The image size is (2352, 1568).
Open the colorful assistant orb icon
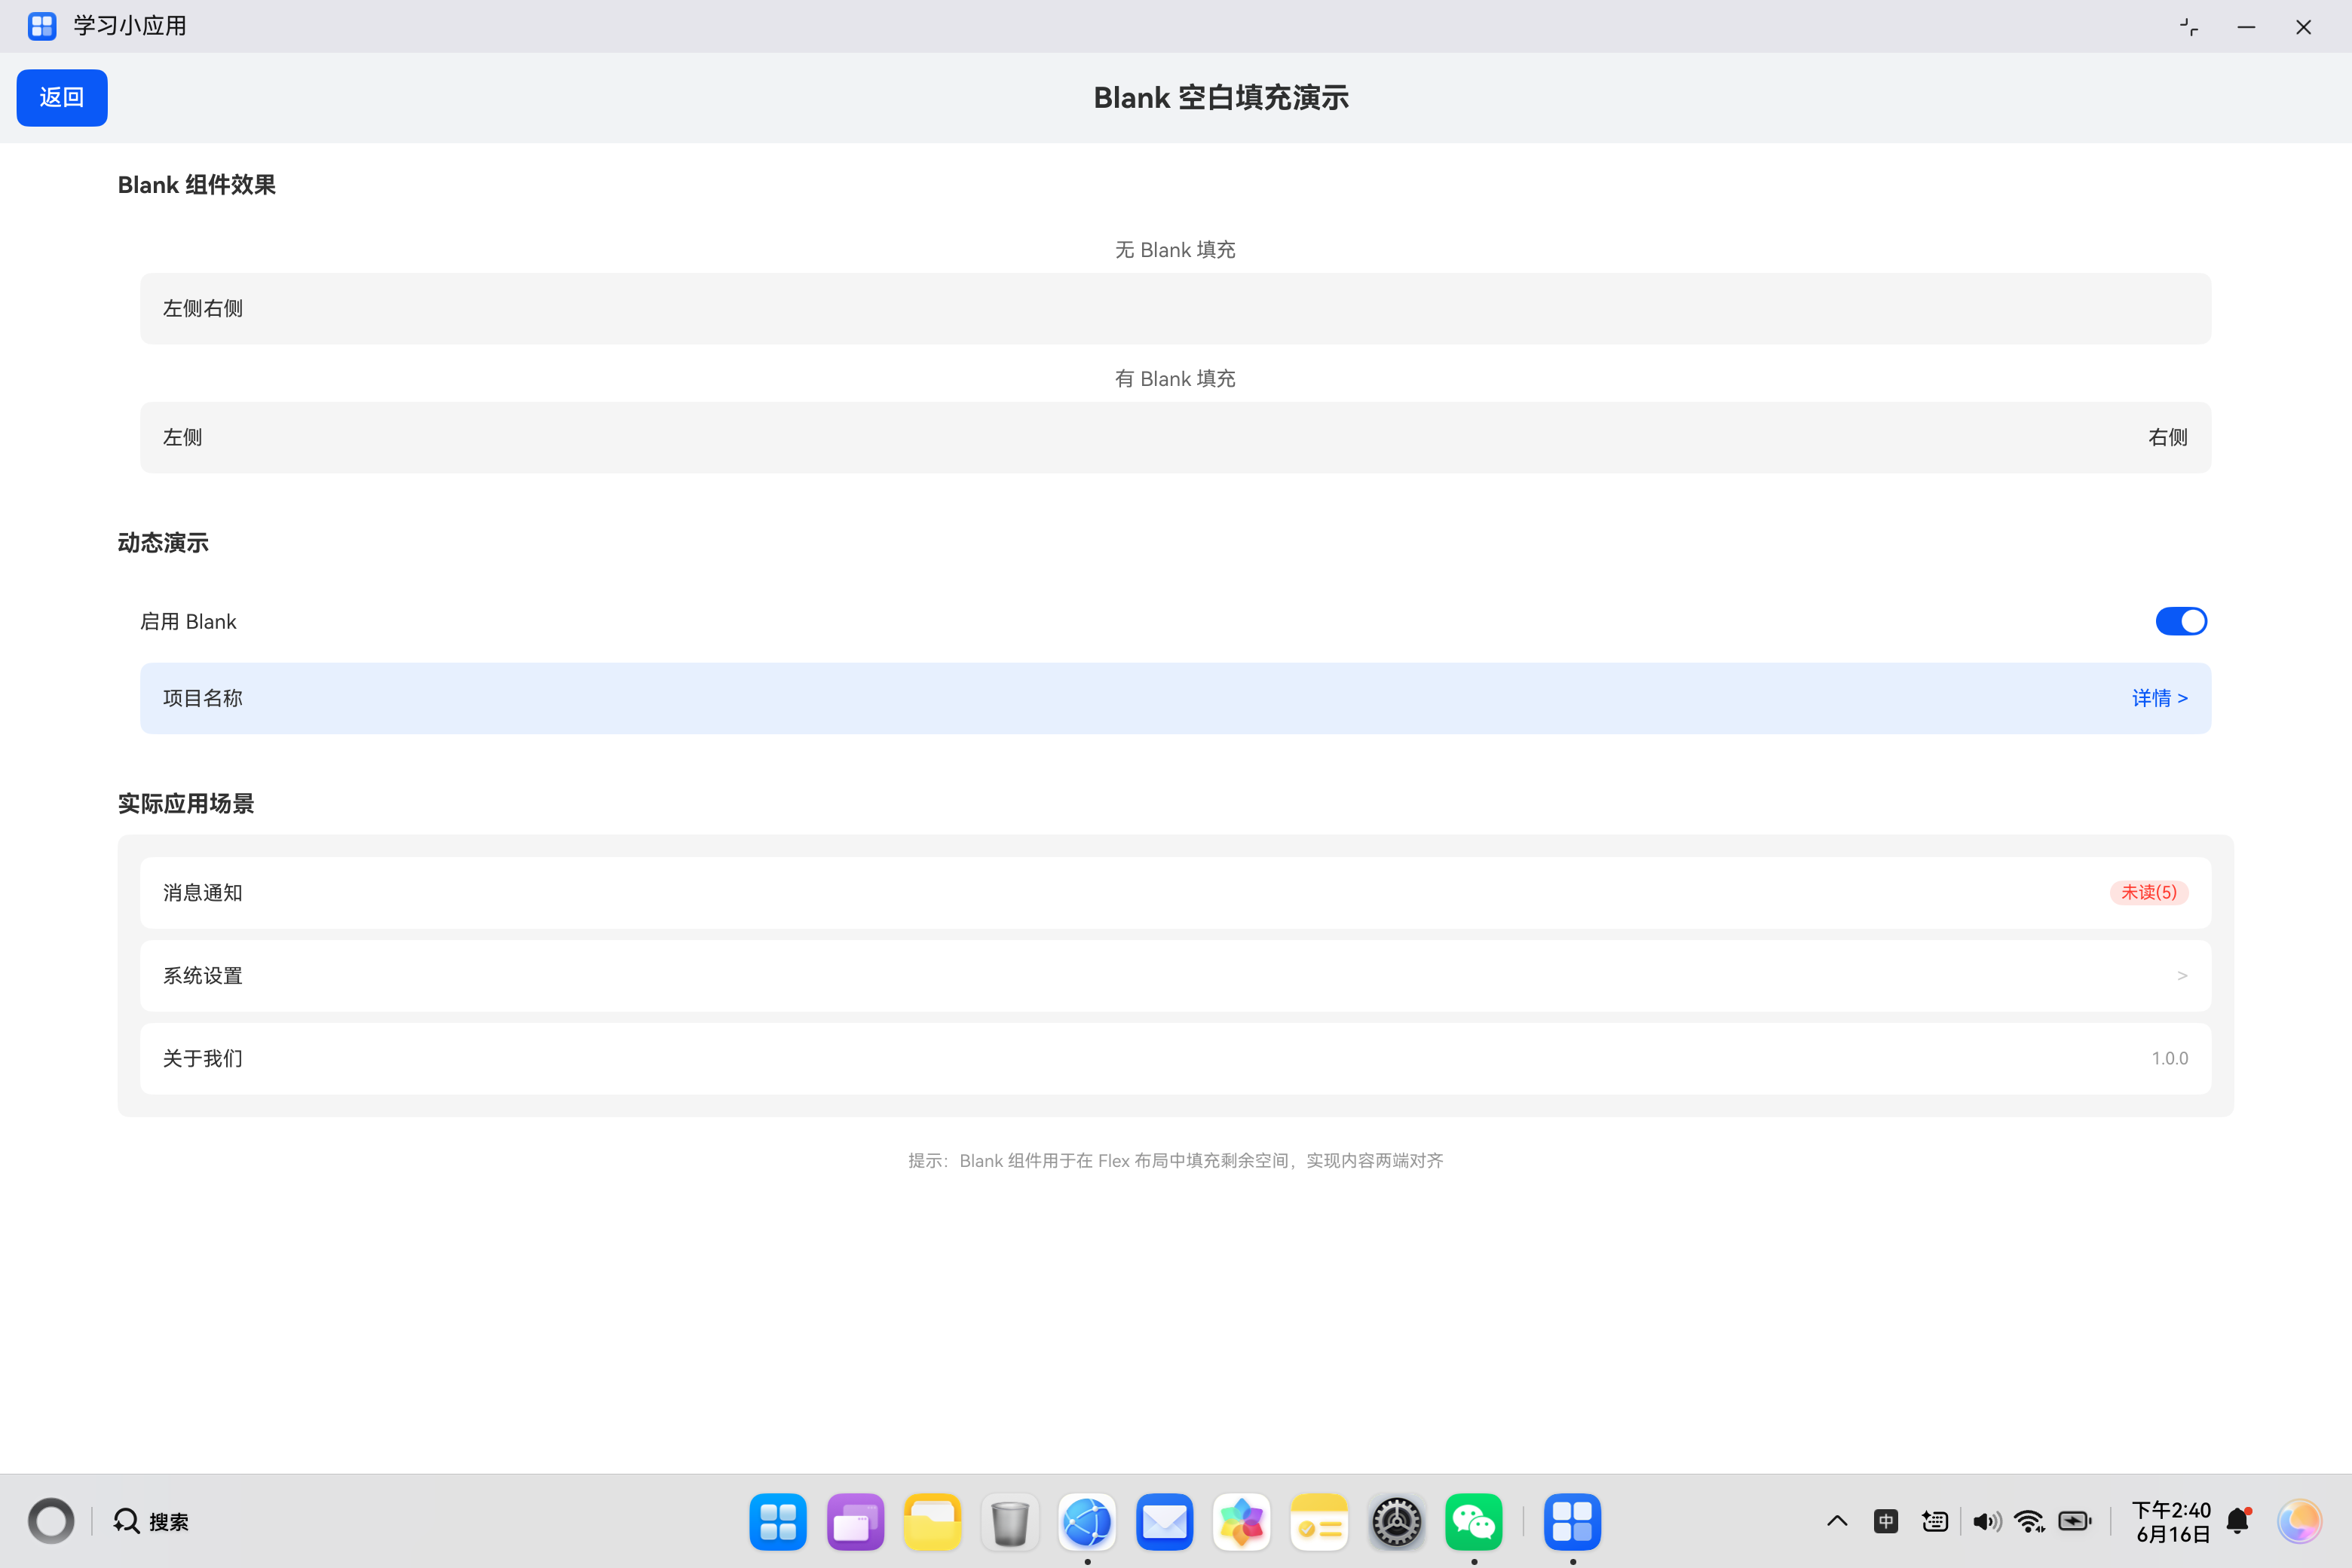(2299, 1521)
